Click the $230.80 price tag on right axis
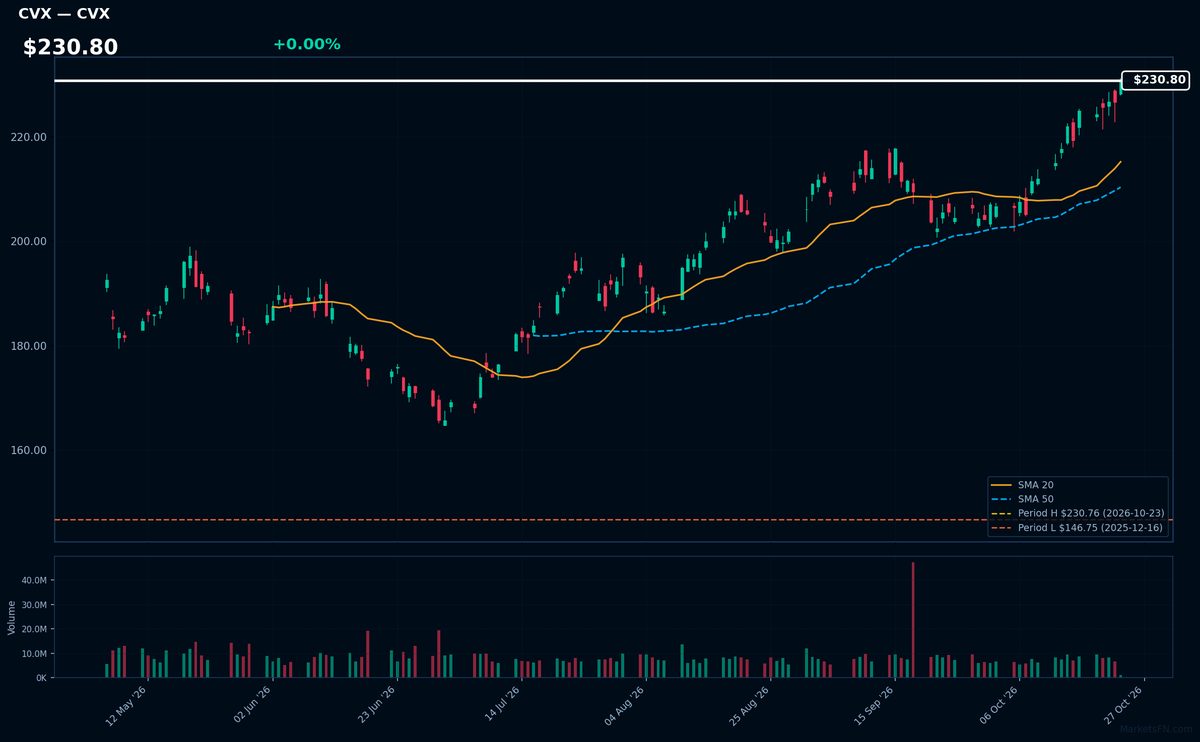The height and width of the screenshot is (742, 1200). [x=1156, y=80]
